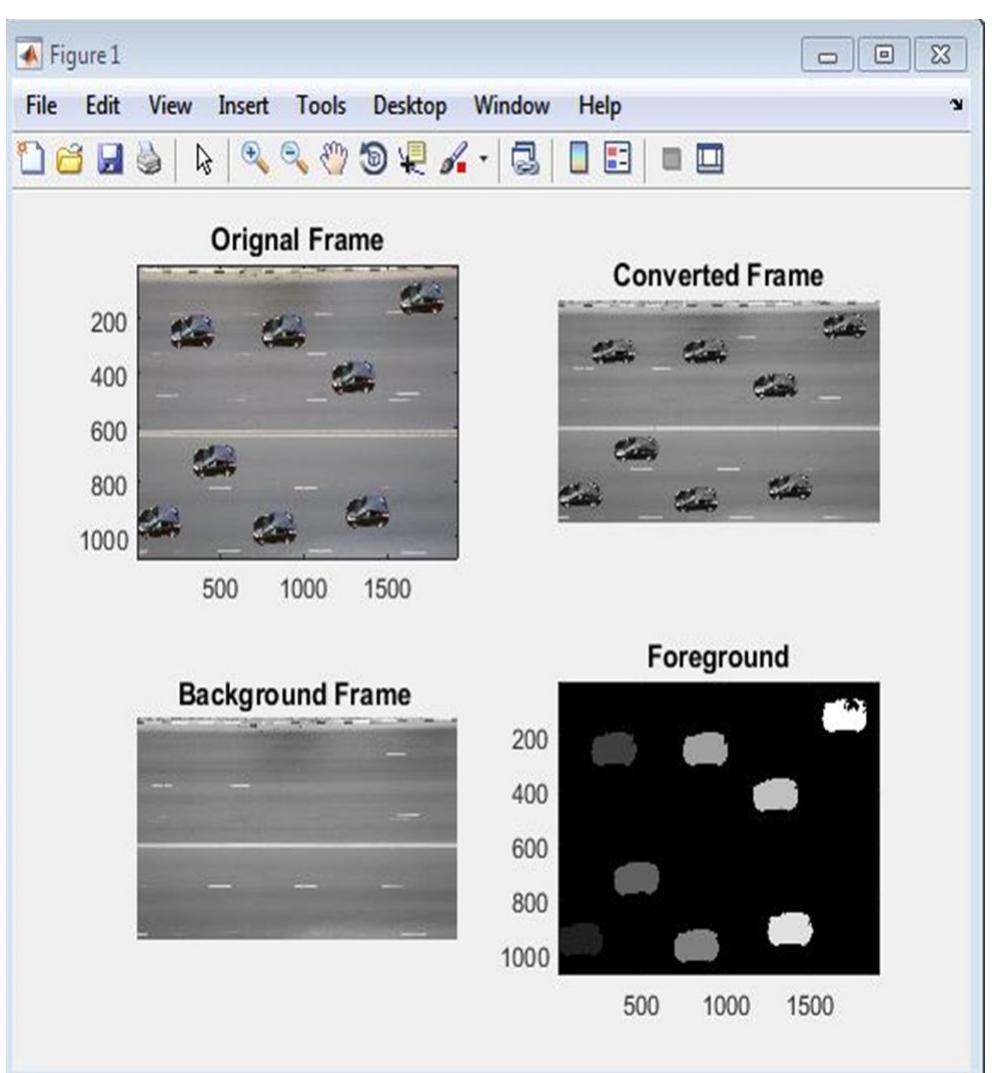Screen dimensions: 992x1073
Task: Select the Background Frame image plot
Action: coord(297,828)
